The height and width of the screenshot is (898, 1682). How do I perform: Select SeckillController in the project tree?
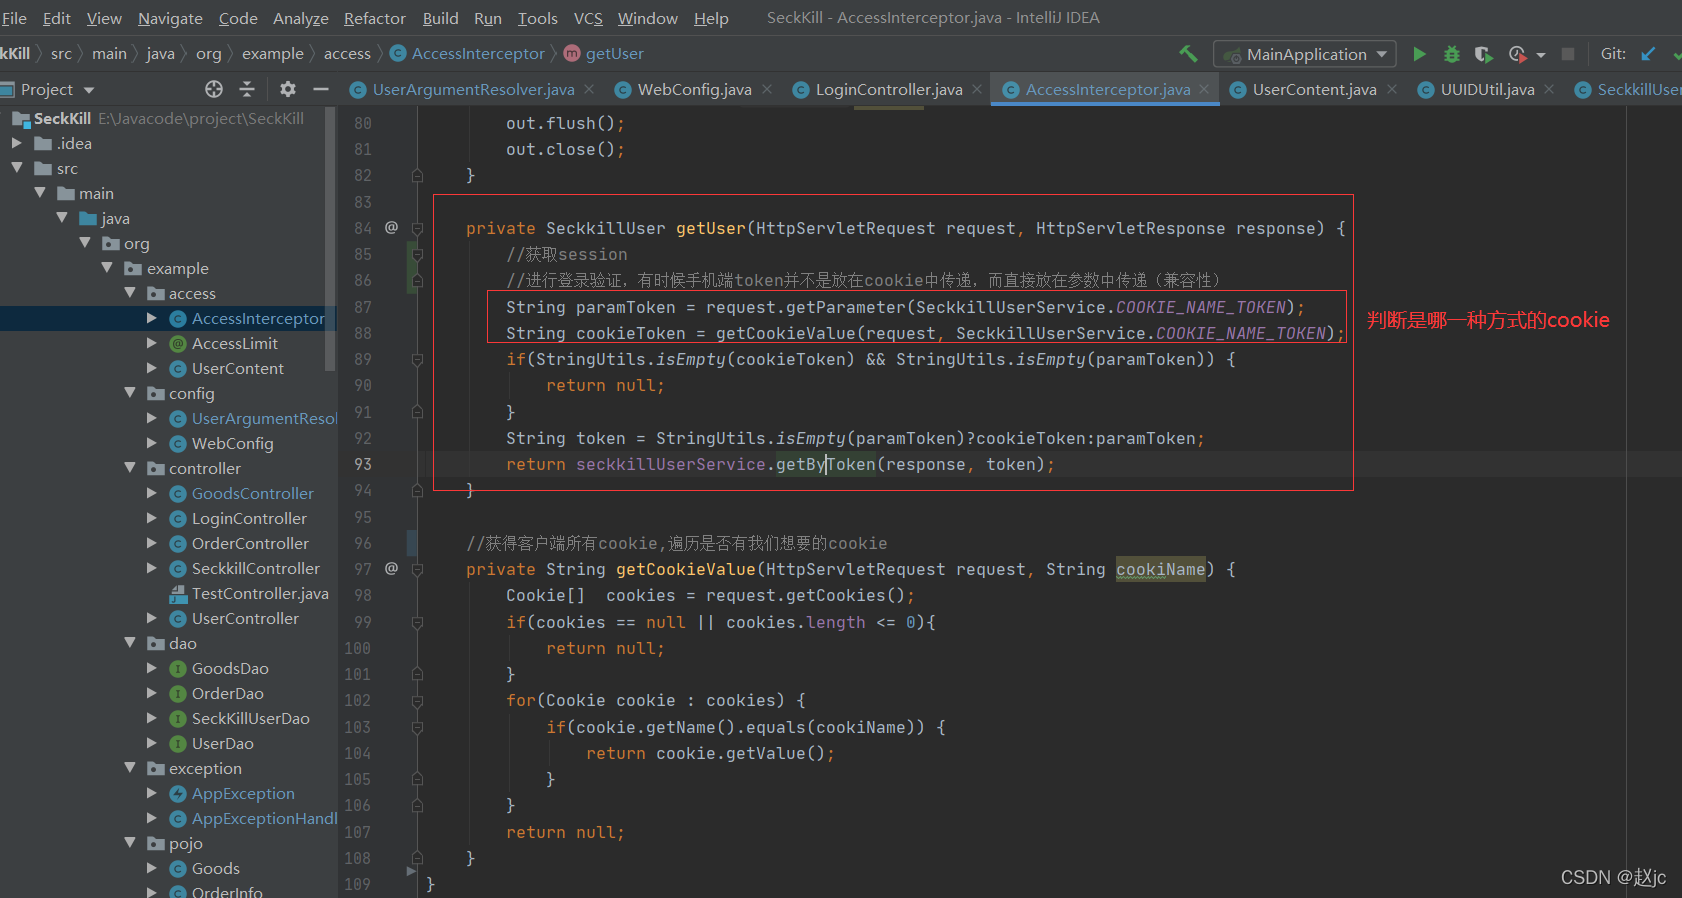point(256,568)
